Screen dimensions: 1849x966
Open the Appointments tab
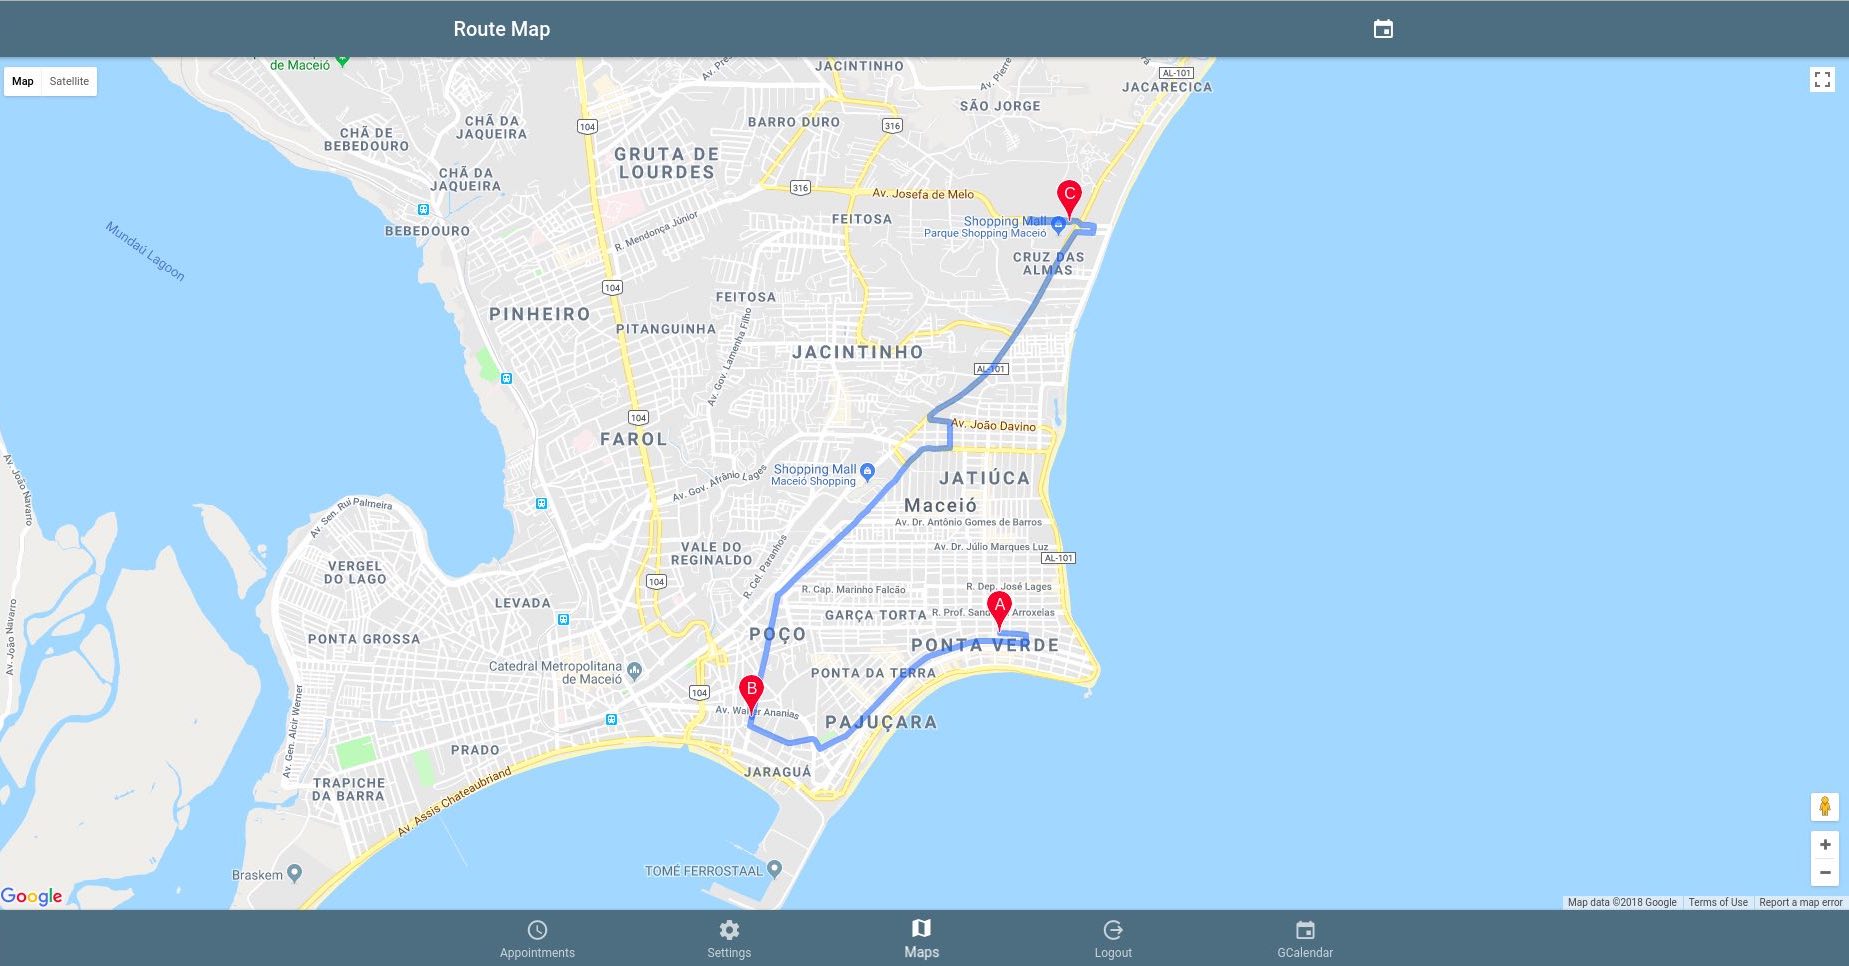pos(537,939)
